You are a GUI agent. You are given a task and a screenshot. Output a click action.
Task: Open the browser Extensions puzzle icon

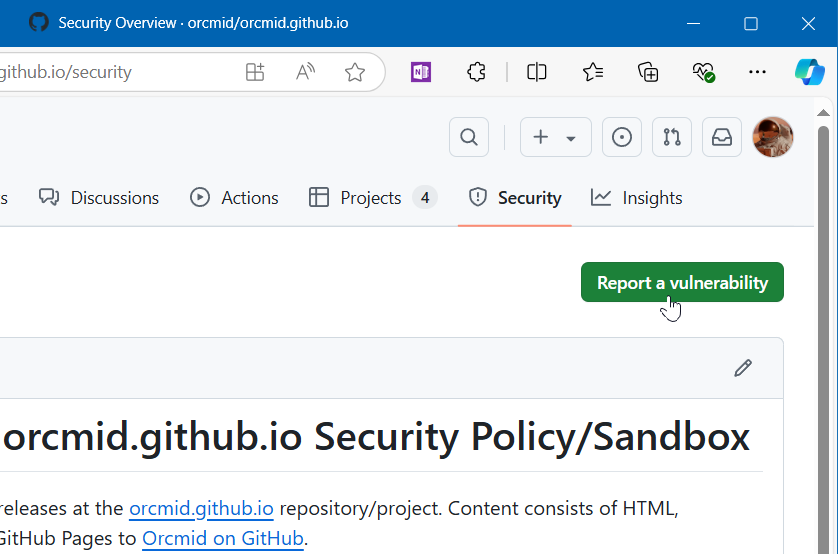(x=476, y=72)
